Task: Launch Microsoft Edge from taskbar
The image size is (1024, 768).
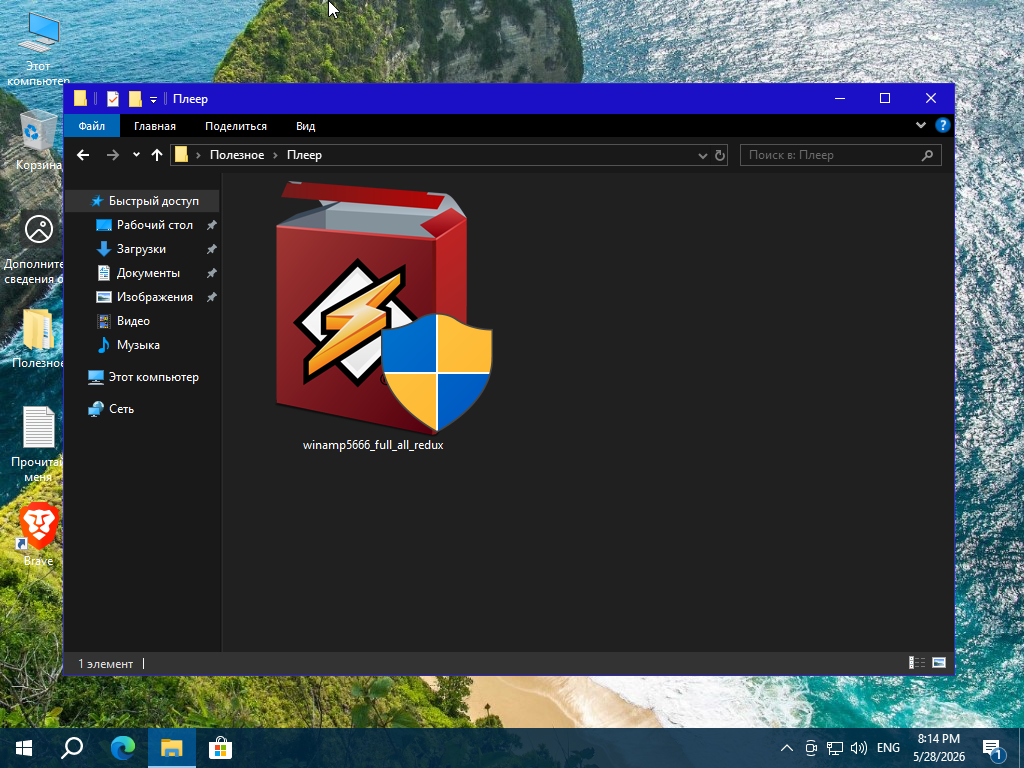Action: click(122, 748)
